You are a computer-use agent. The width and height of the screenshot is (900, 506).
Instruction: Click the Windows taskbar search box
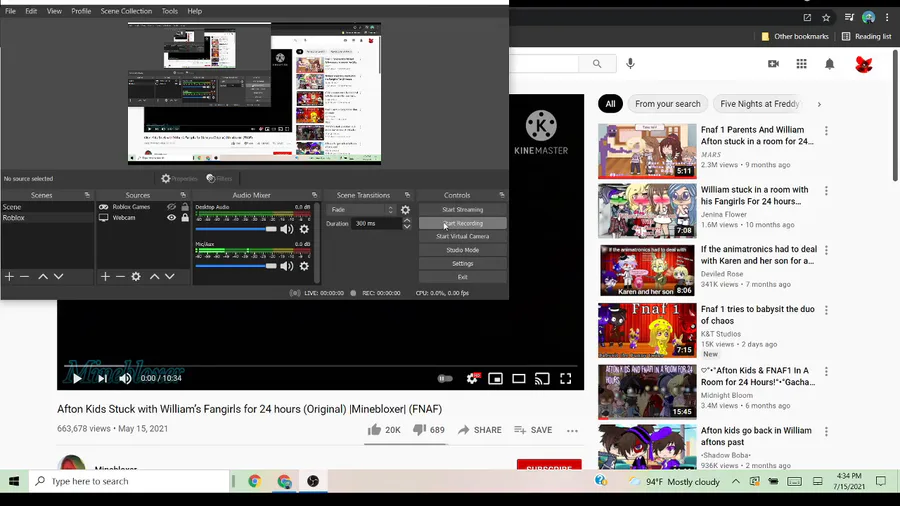click(129, 481)
